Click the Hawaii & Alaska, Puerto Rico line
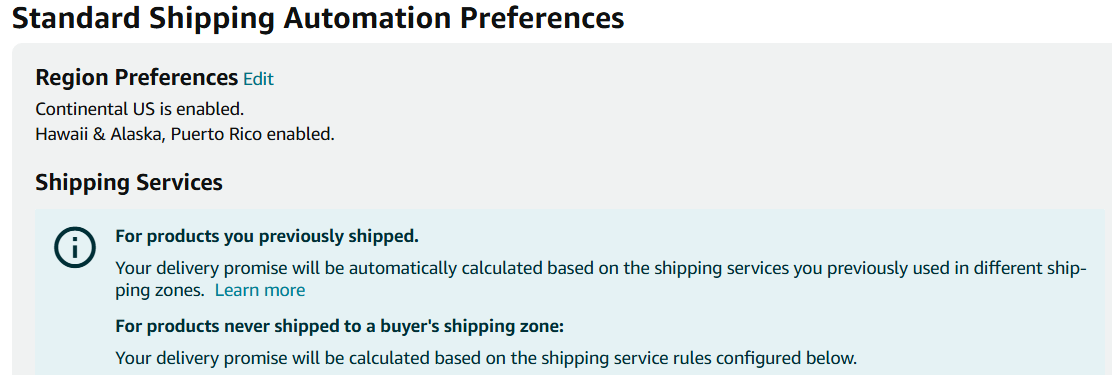Image resolution: width=1112 pixels, height=375 pixels. [x=184, y=134]
